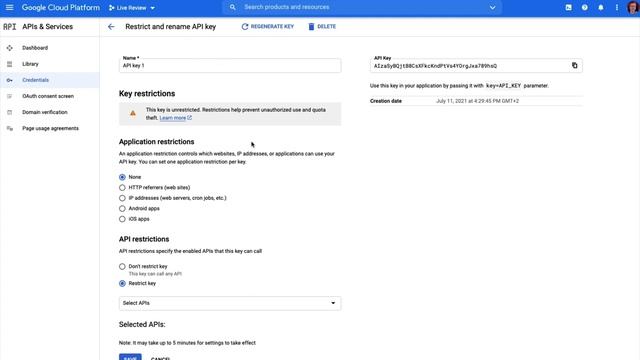Click the Google Cloud Platform logo
640x360 pixels.
point(60,7)
